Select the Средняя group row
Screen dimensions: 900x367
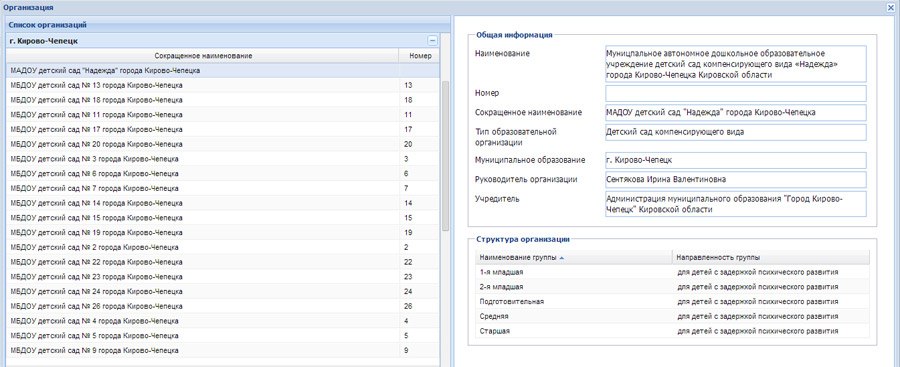pos(672,316)
